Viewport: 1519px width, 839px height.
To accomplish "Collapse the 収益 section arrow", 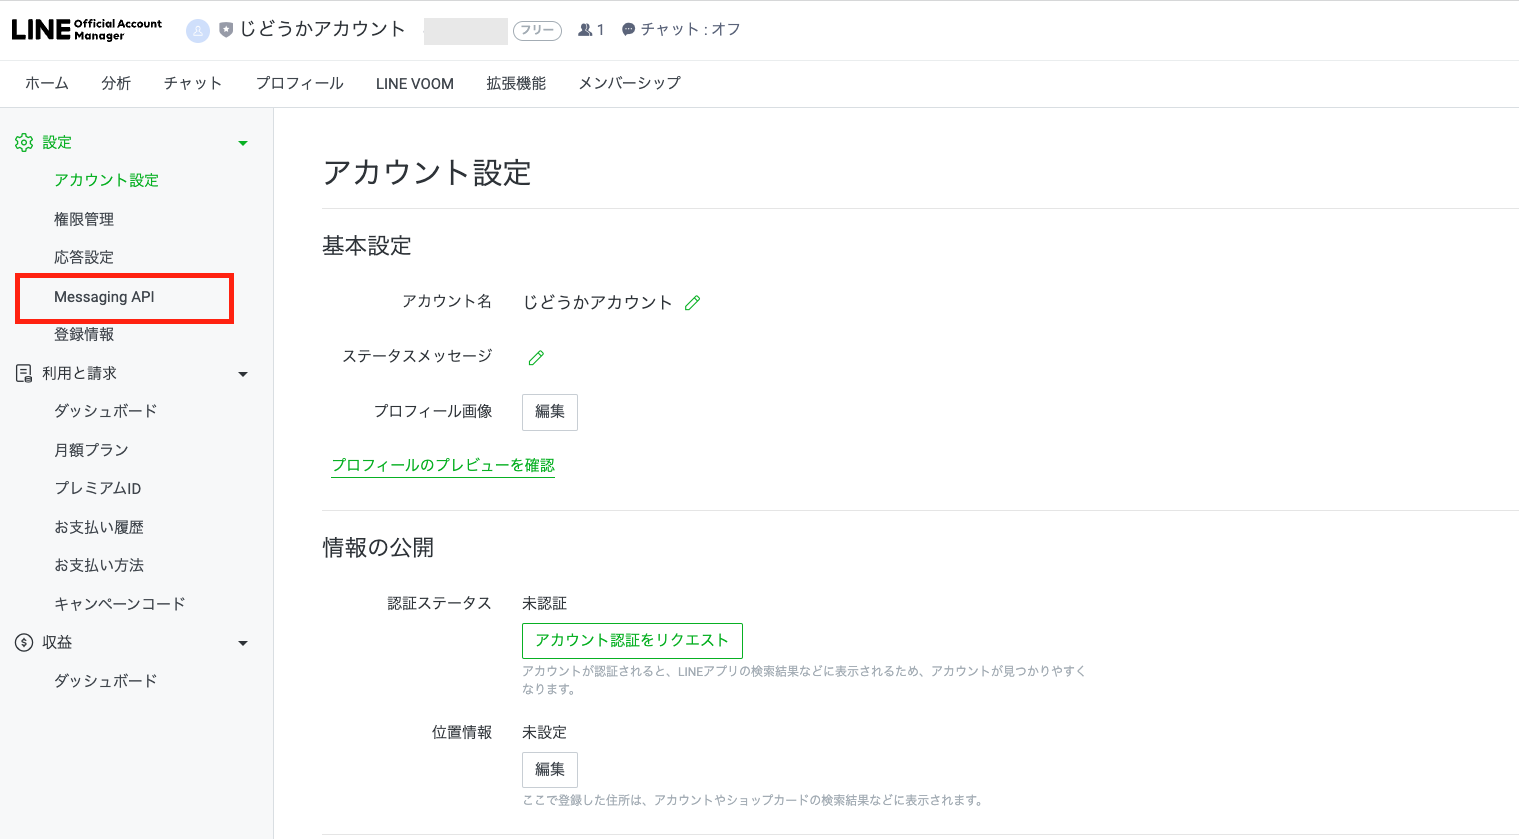I will (x=242, y=644).
